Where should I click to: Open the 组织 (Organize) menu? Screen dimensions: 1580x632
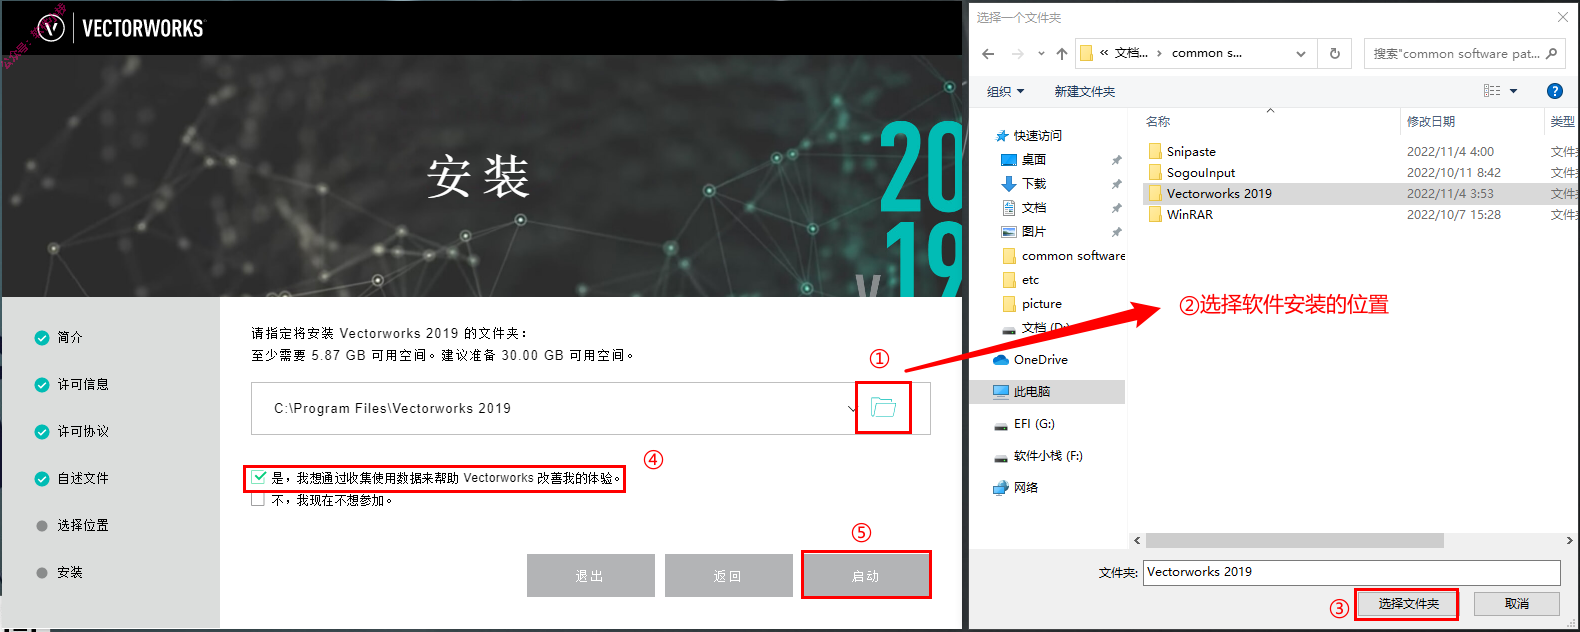1005,91
